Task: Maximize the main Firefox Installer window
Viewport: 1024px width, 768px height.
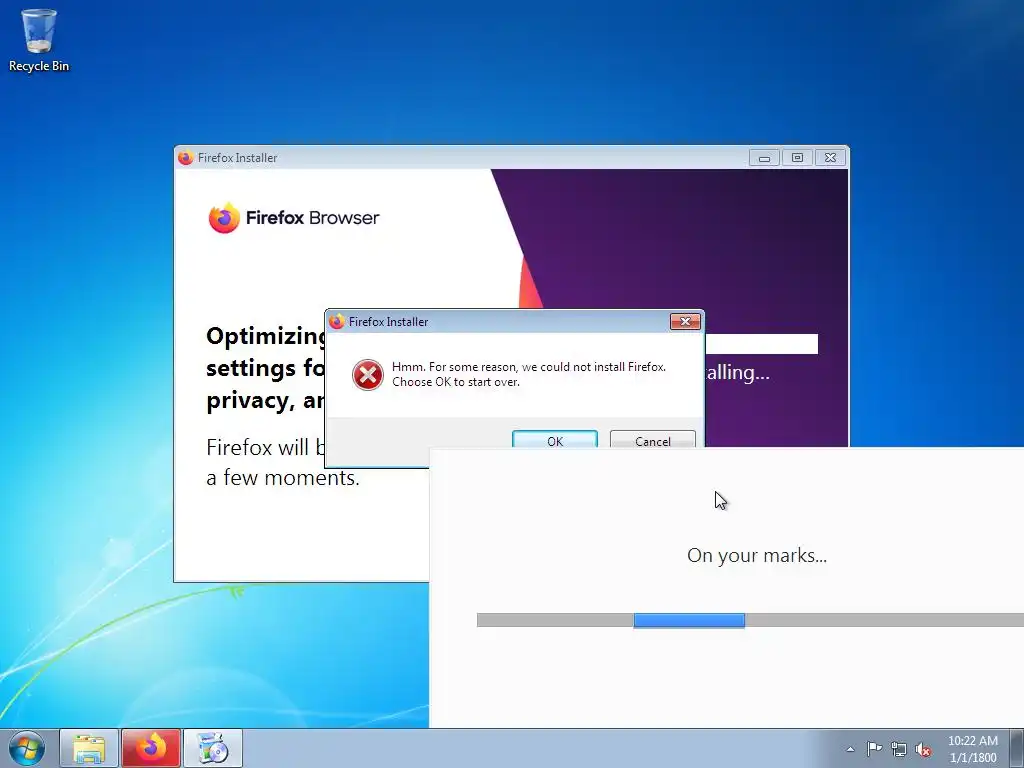Action: [x=797, y=157]
